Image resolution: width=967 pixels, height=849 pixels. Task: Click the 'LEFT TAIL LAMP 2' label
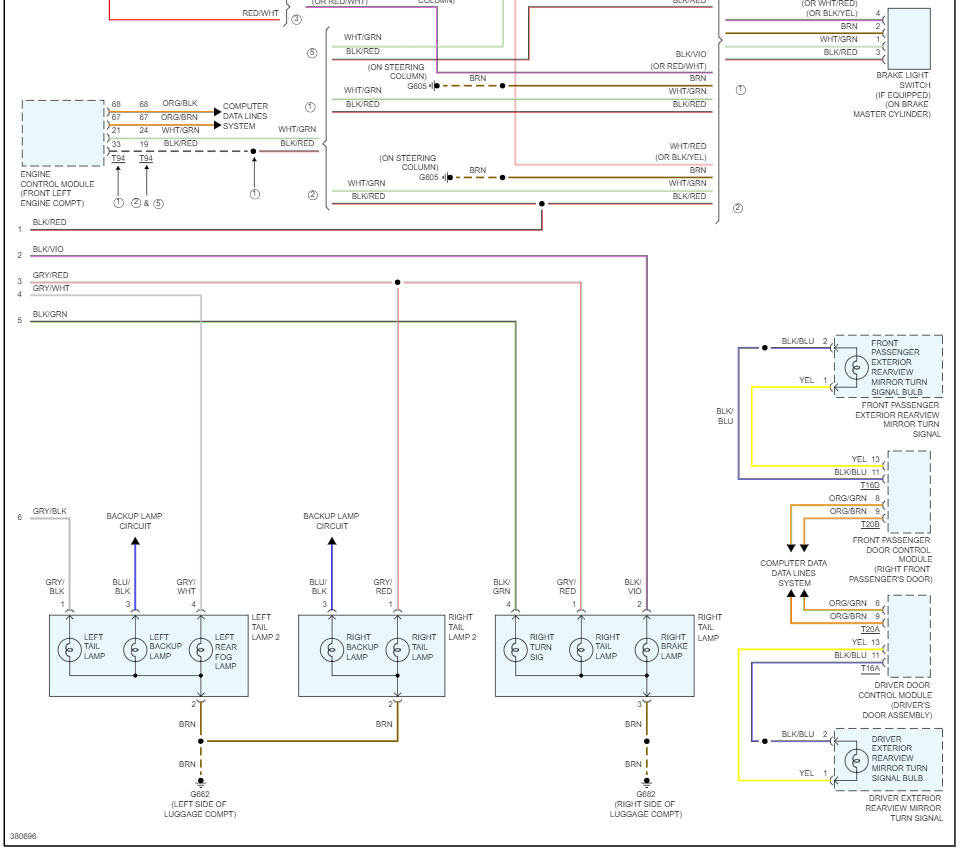[x=265, y=627]
